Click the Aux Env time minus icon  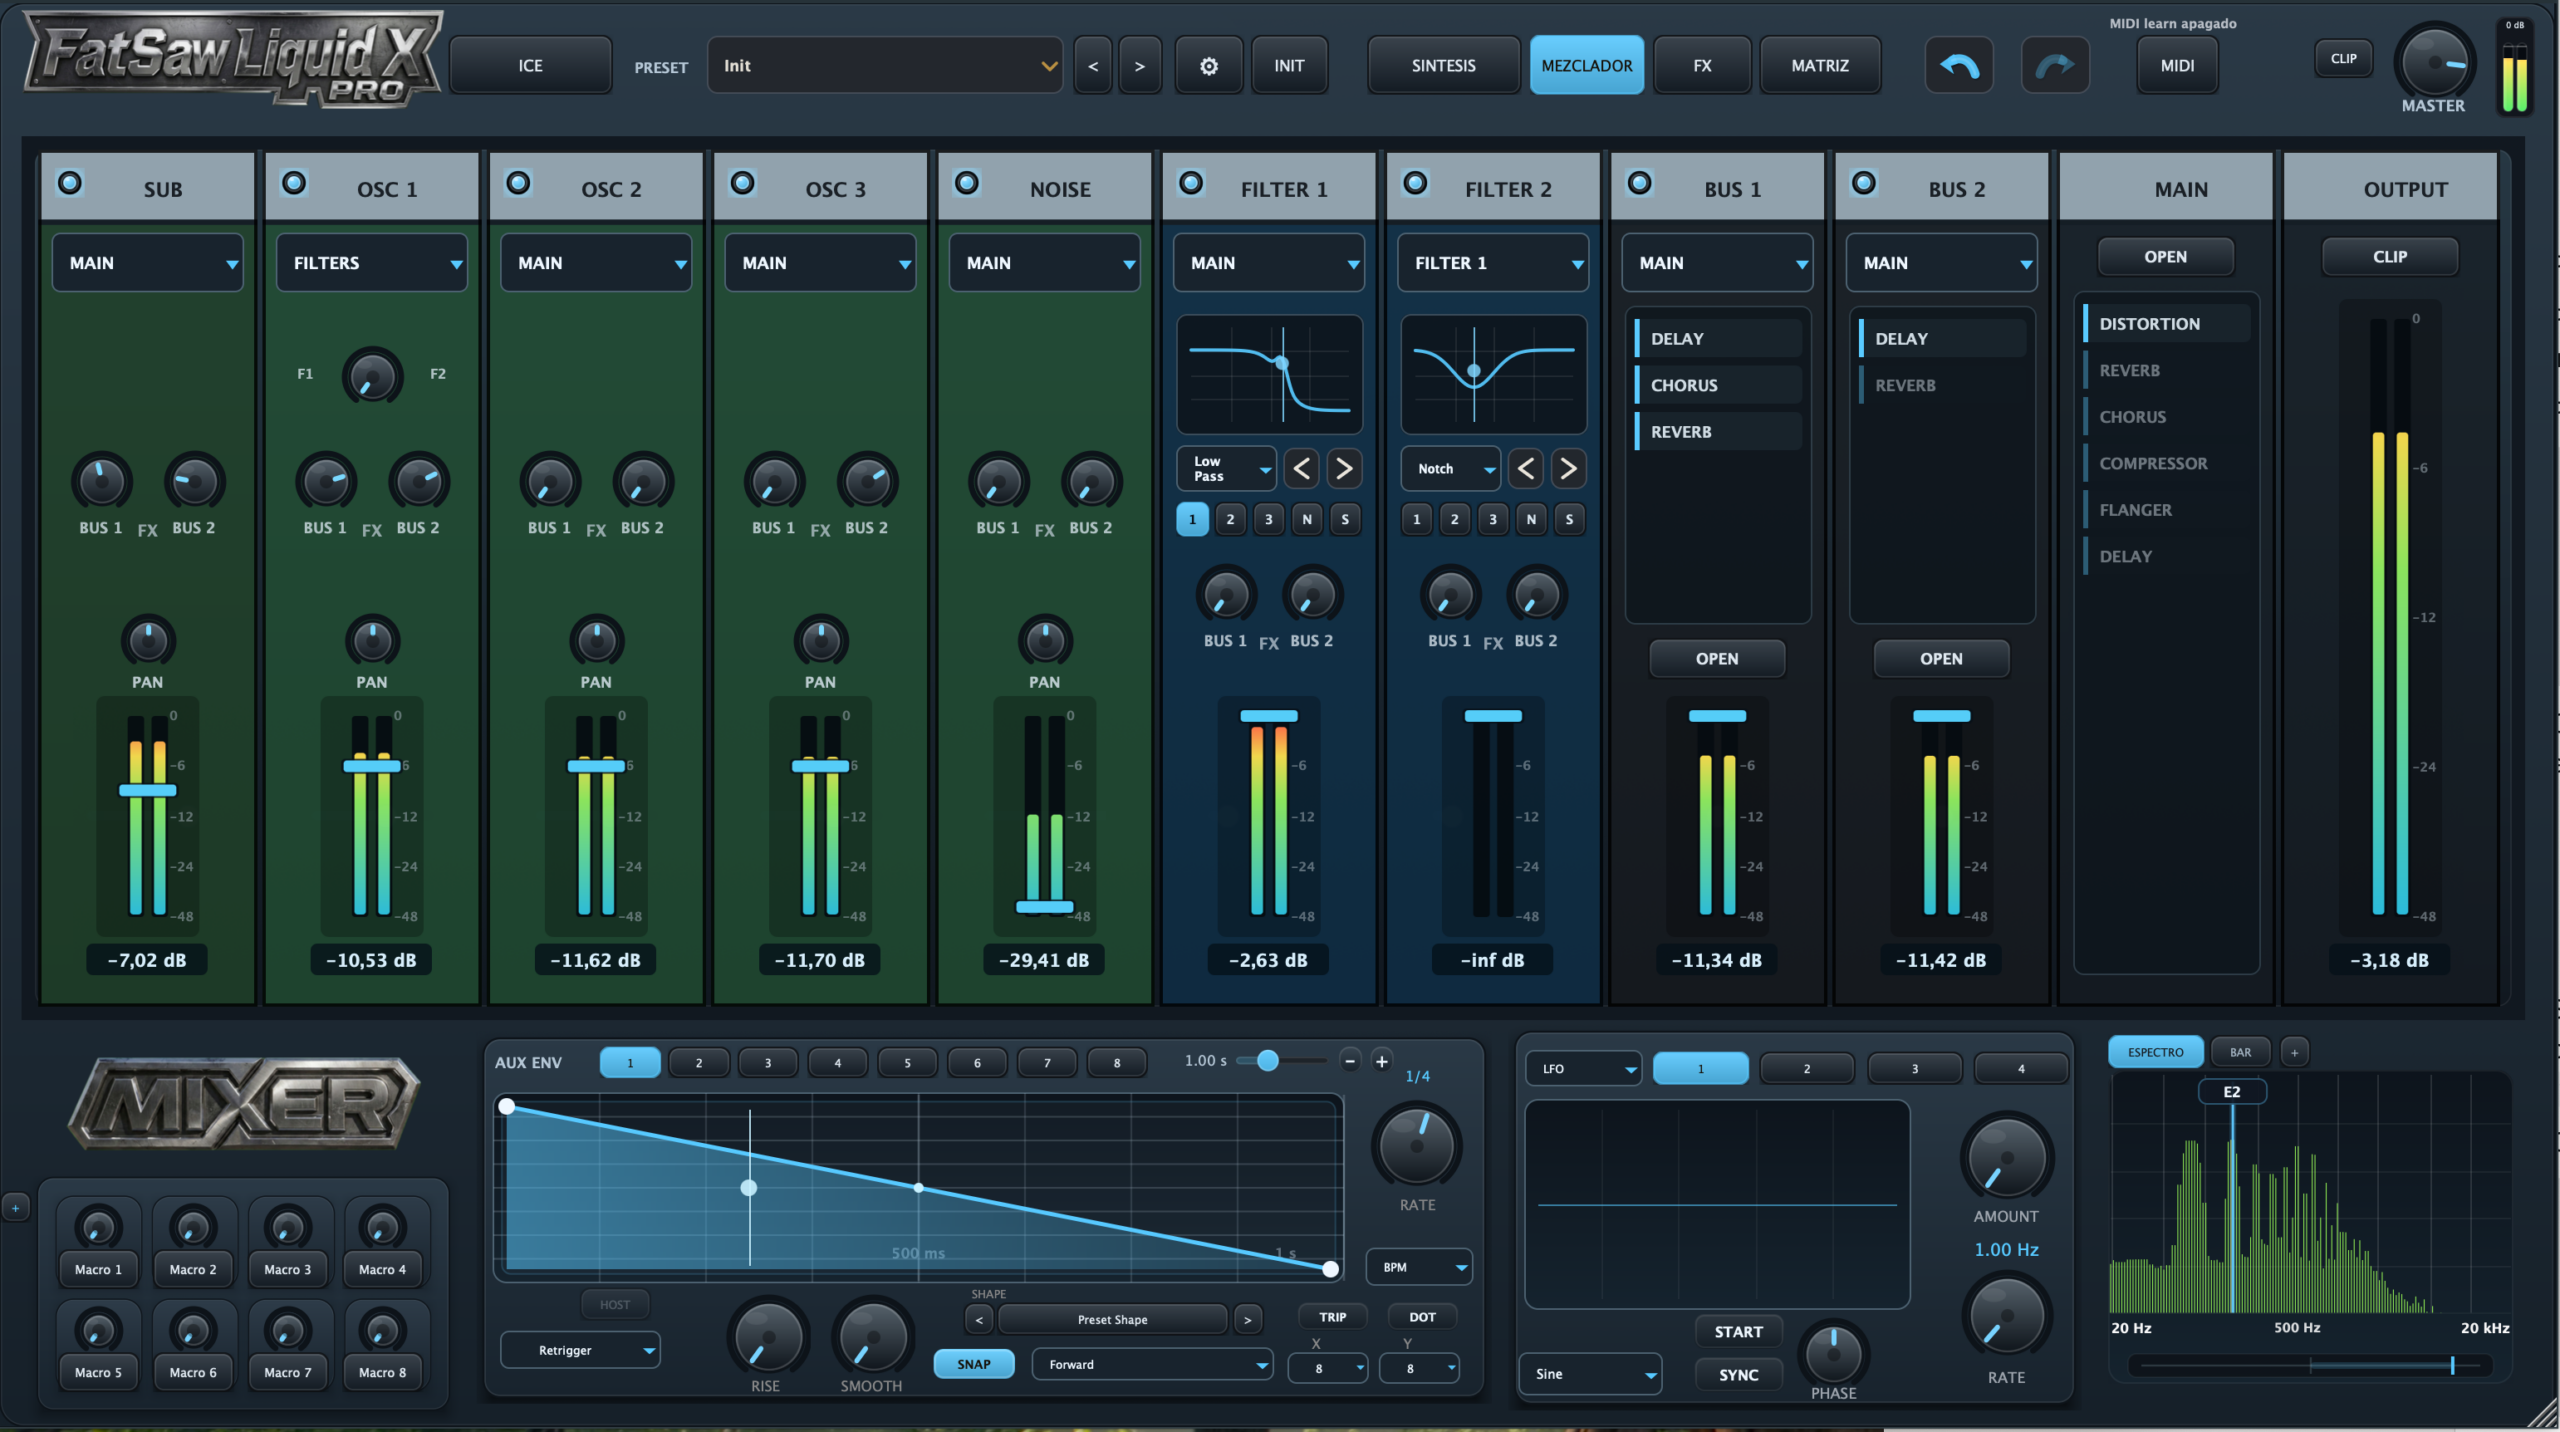[x=1350, y=1061]
